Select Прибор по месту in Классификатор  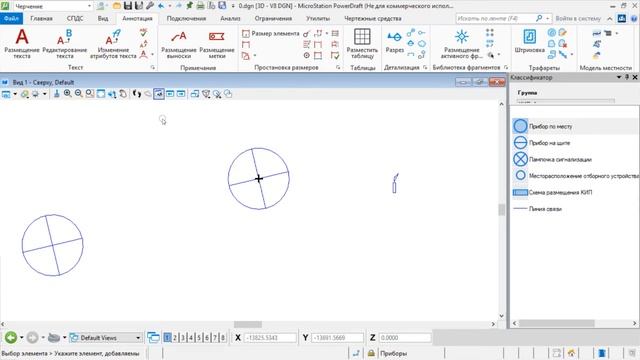575,126
